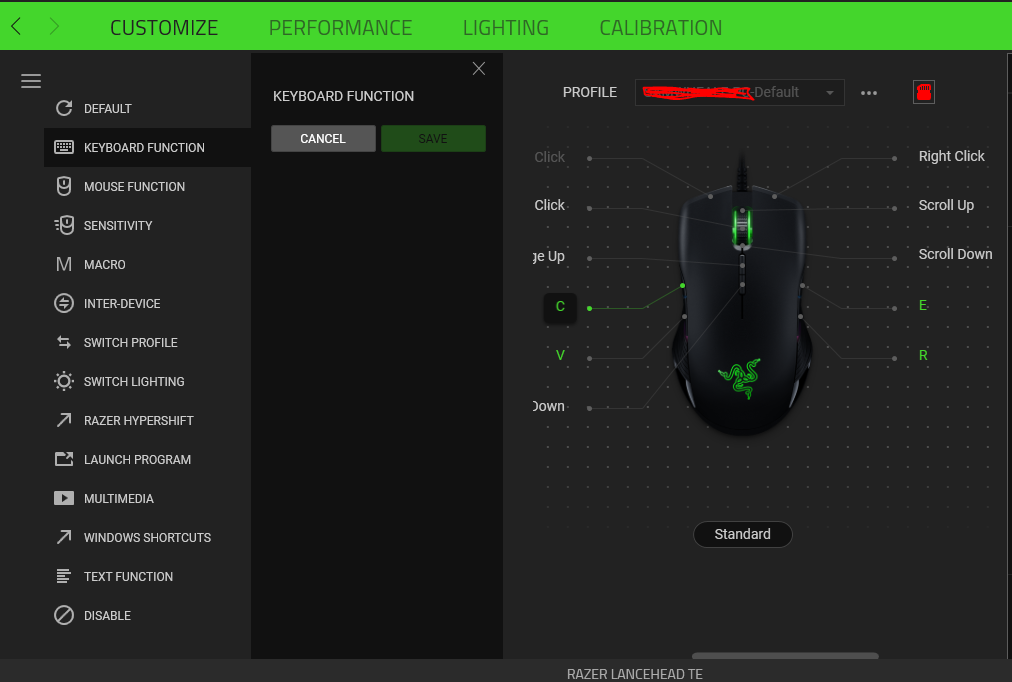1012x682 pixels.
Task: Switch to the Lighting tab
Action: tap(505, 27)
